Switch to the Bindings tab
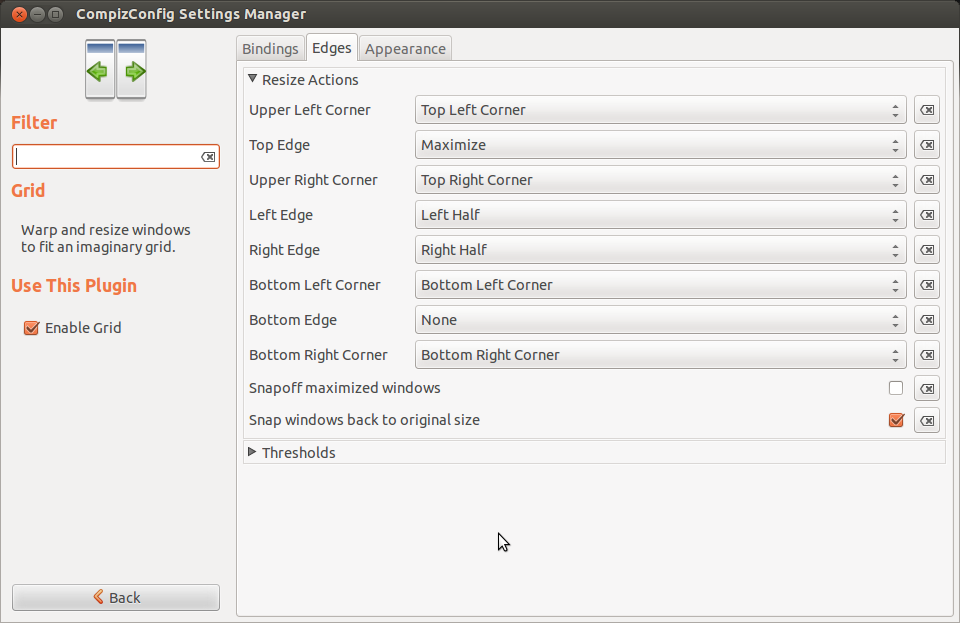This screenshot has width=960, height=623. click(x=270, y=48)
